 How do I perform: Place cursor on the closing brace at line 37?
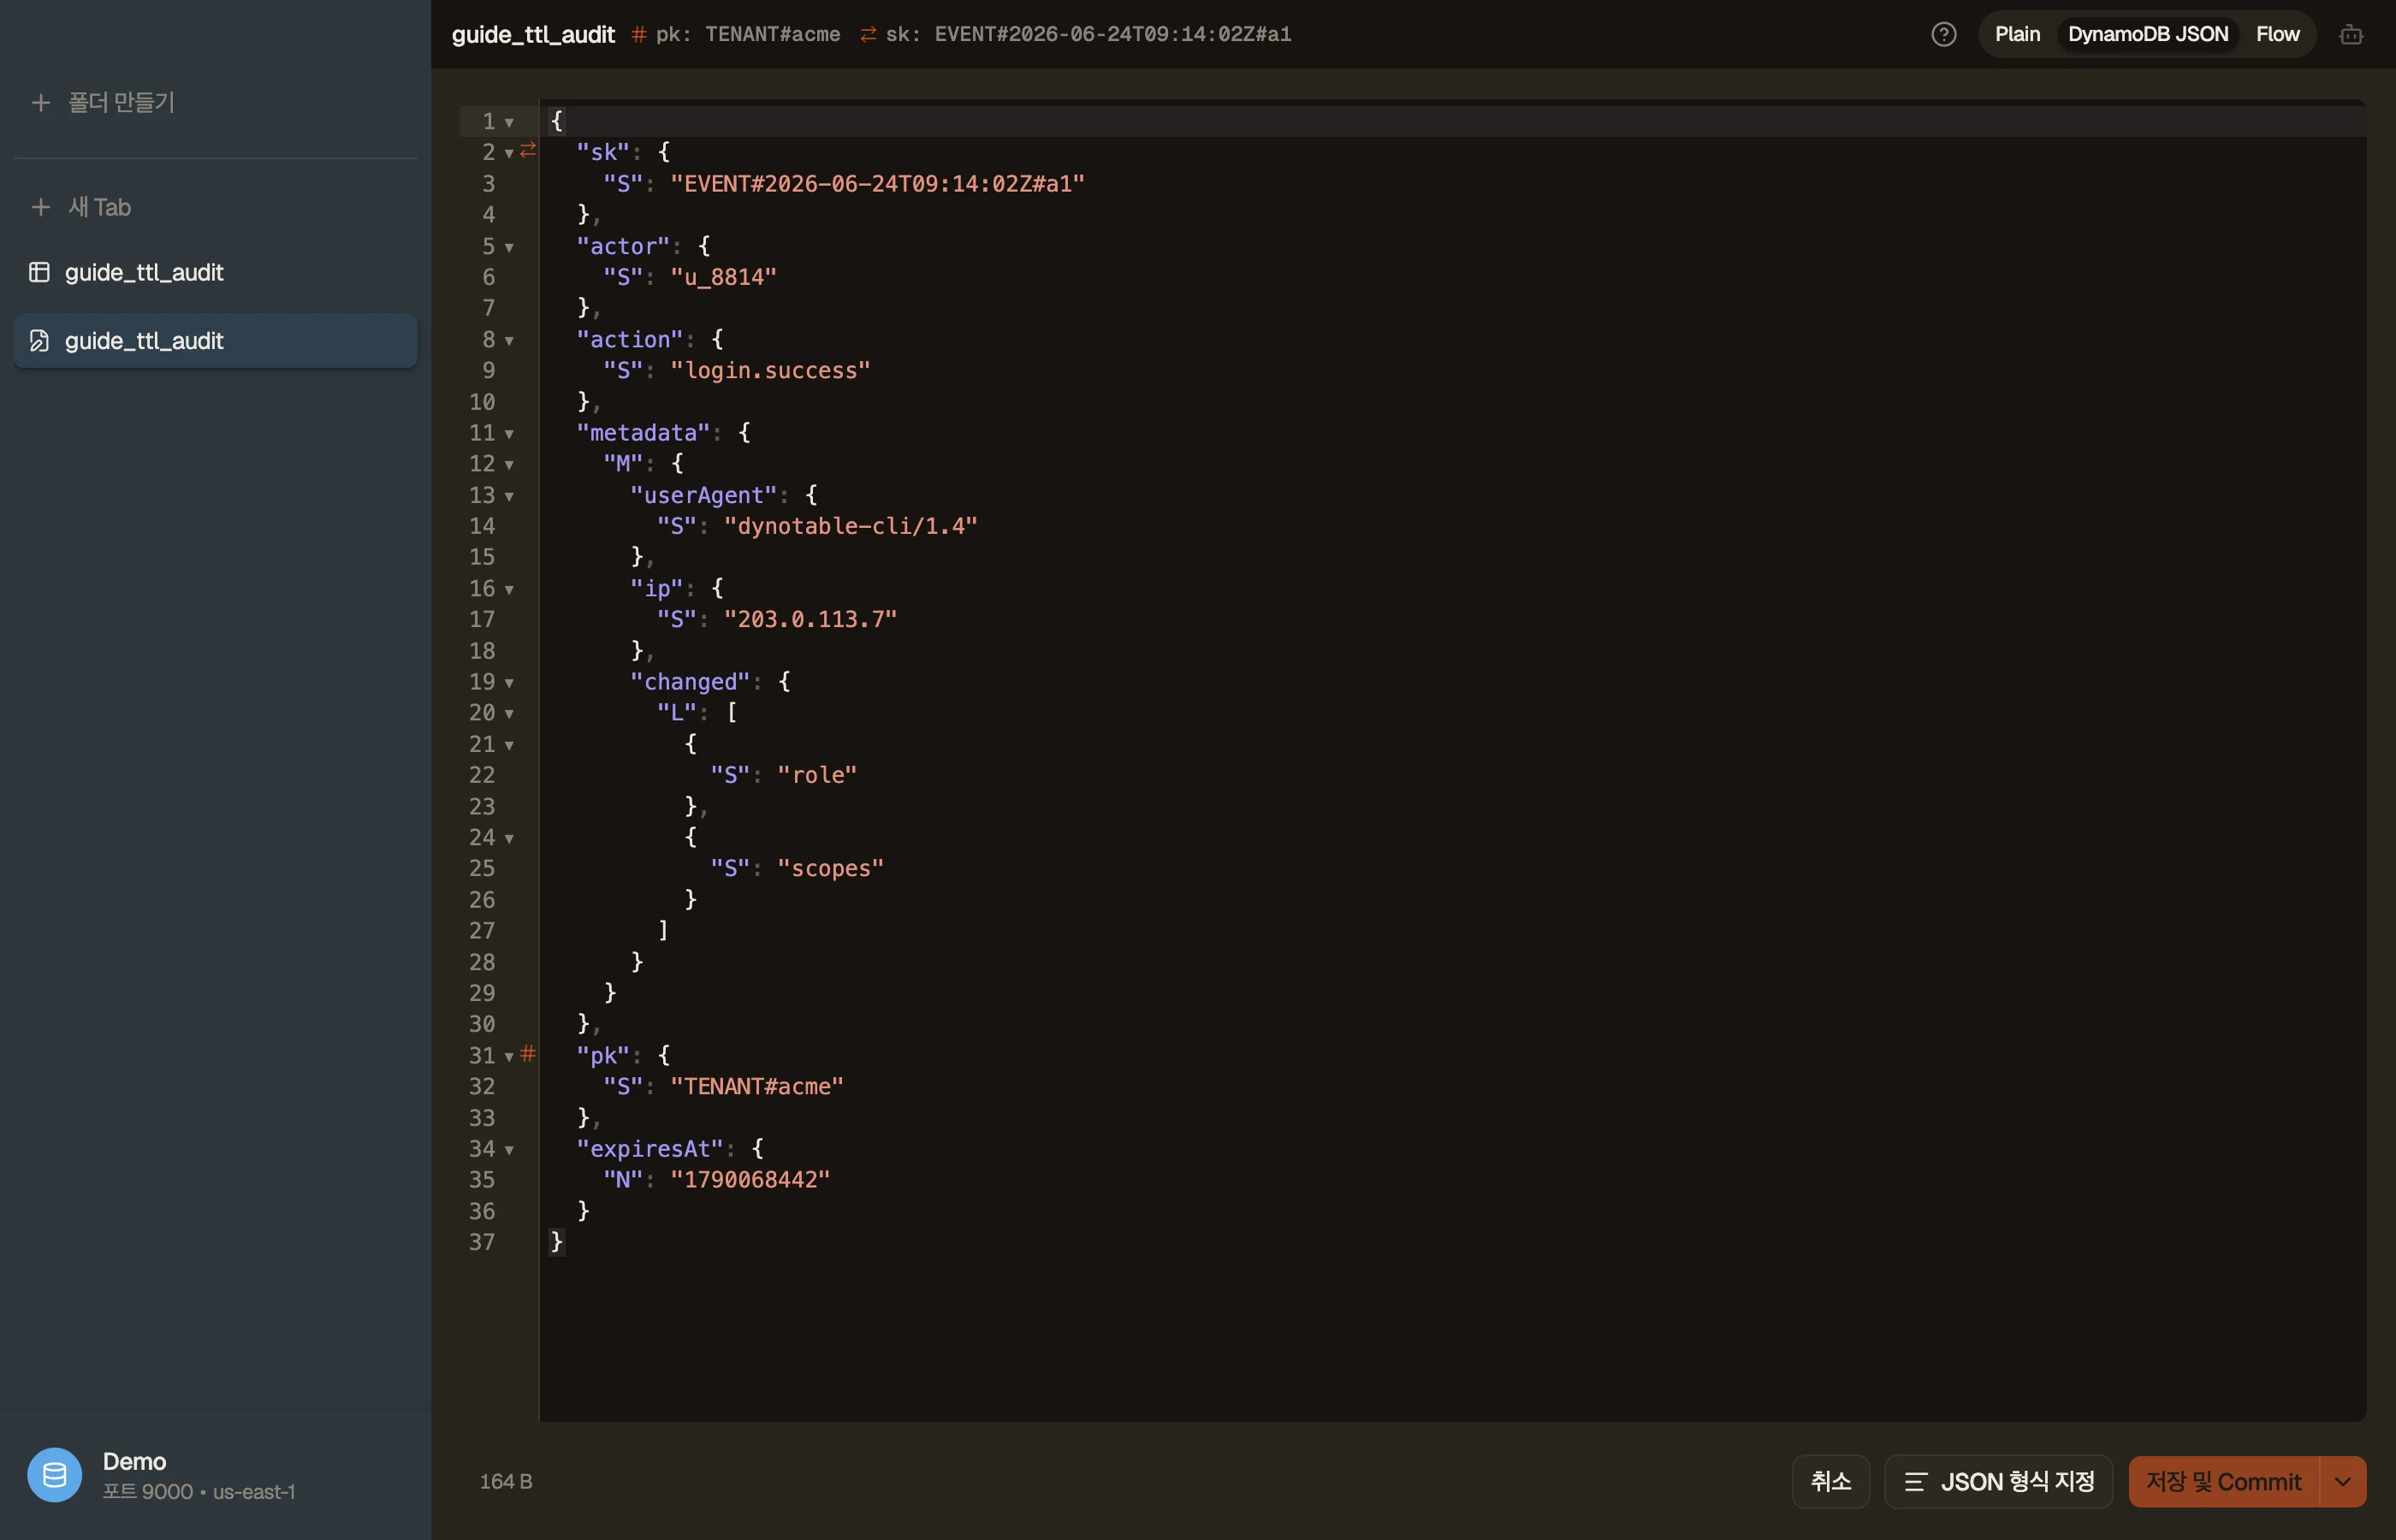[x=557, y=1242]
